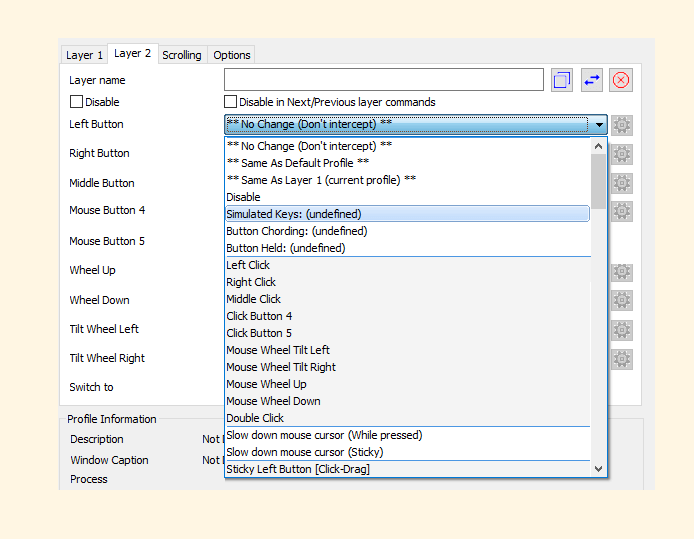Pick Mouse Wheel Up option

[408, 384]
